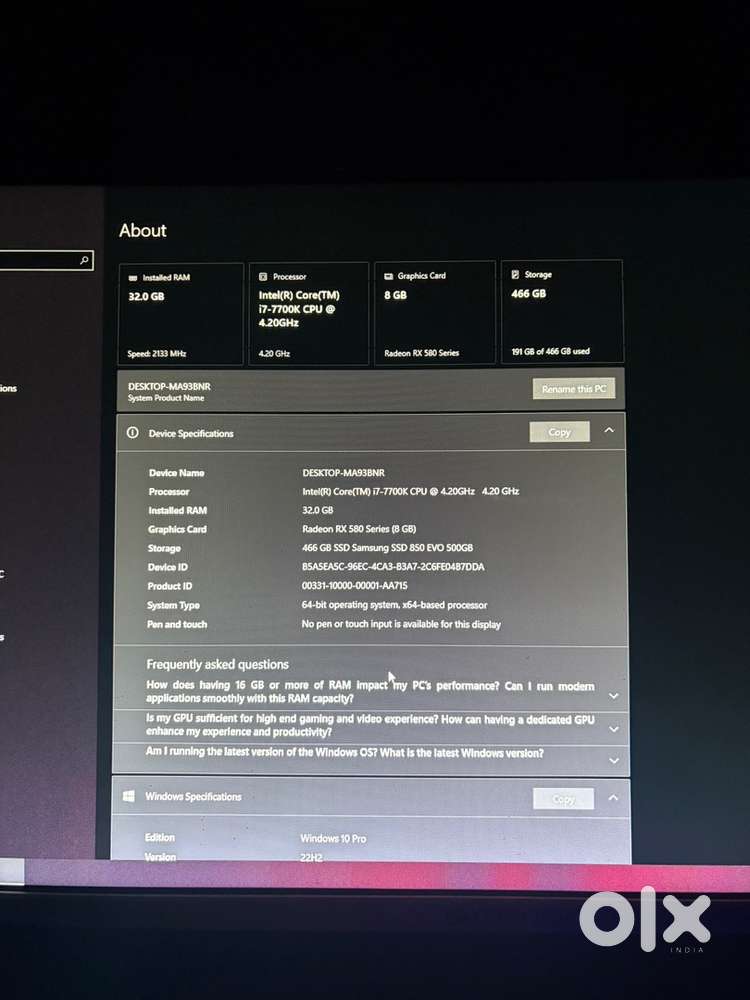The image size is (750, 1000).
Task: Select the Samsung SSD 850 EVO storage value
Action: pos(388,547)
